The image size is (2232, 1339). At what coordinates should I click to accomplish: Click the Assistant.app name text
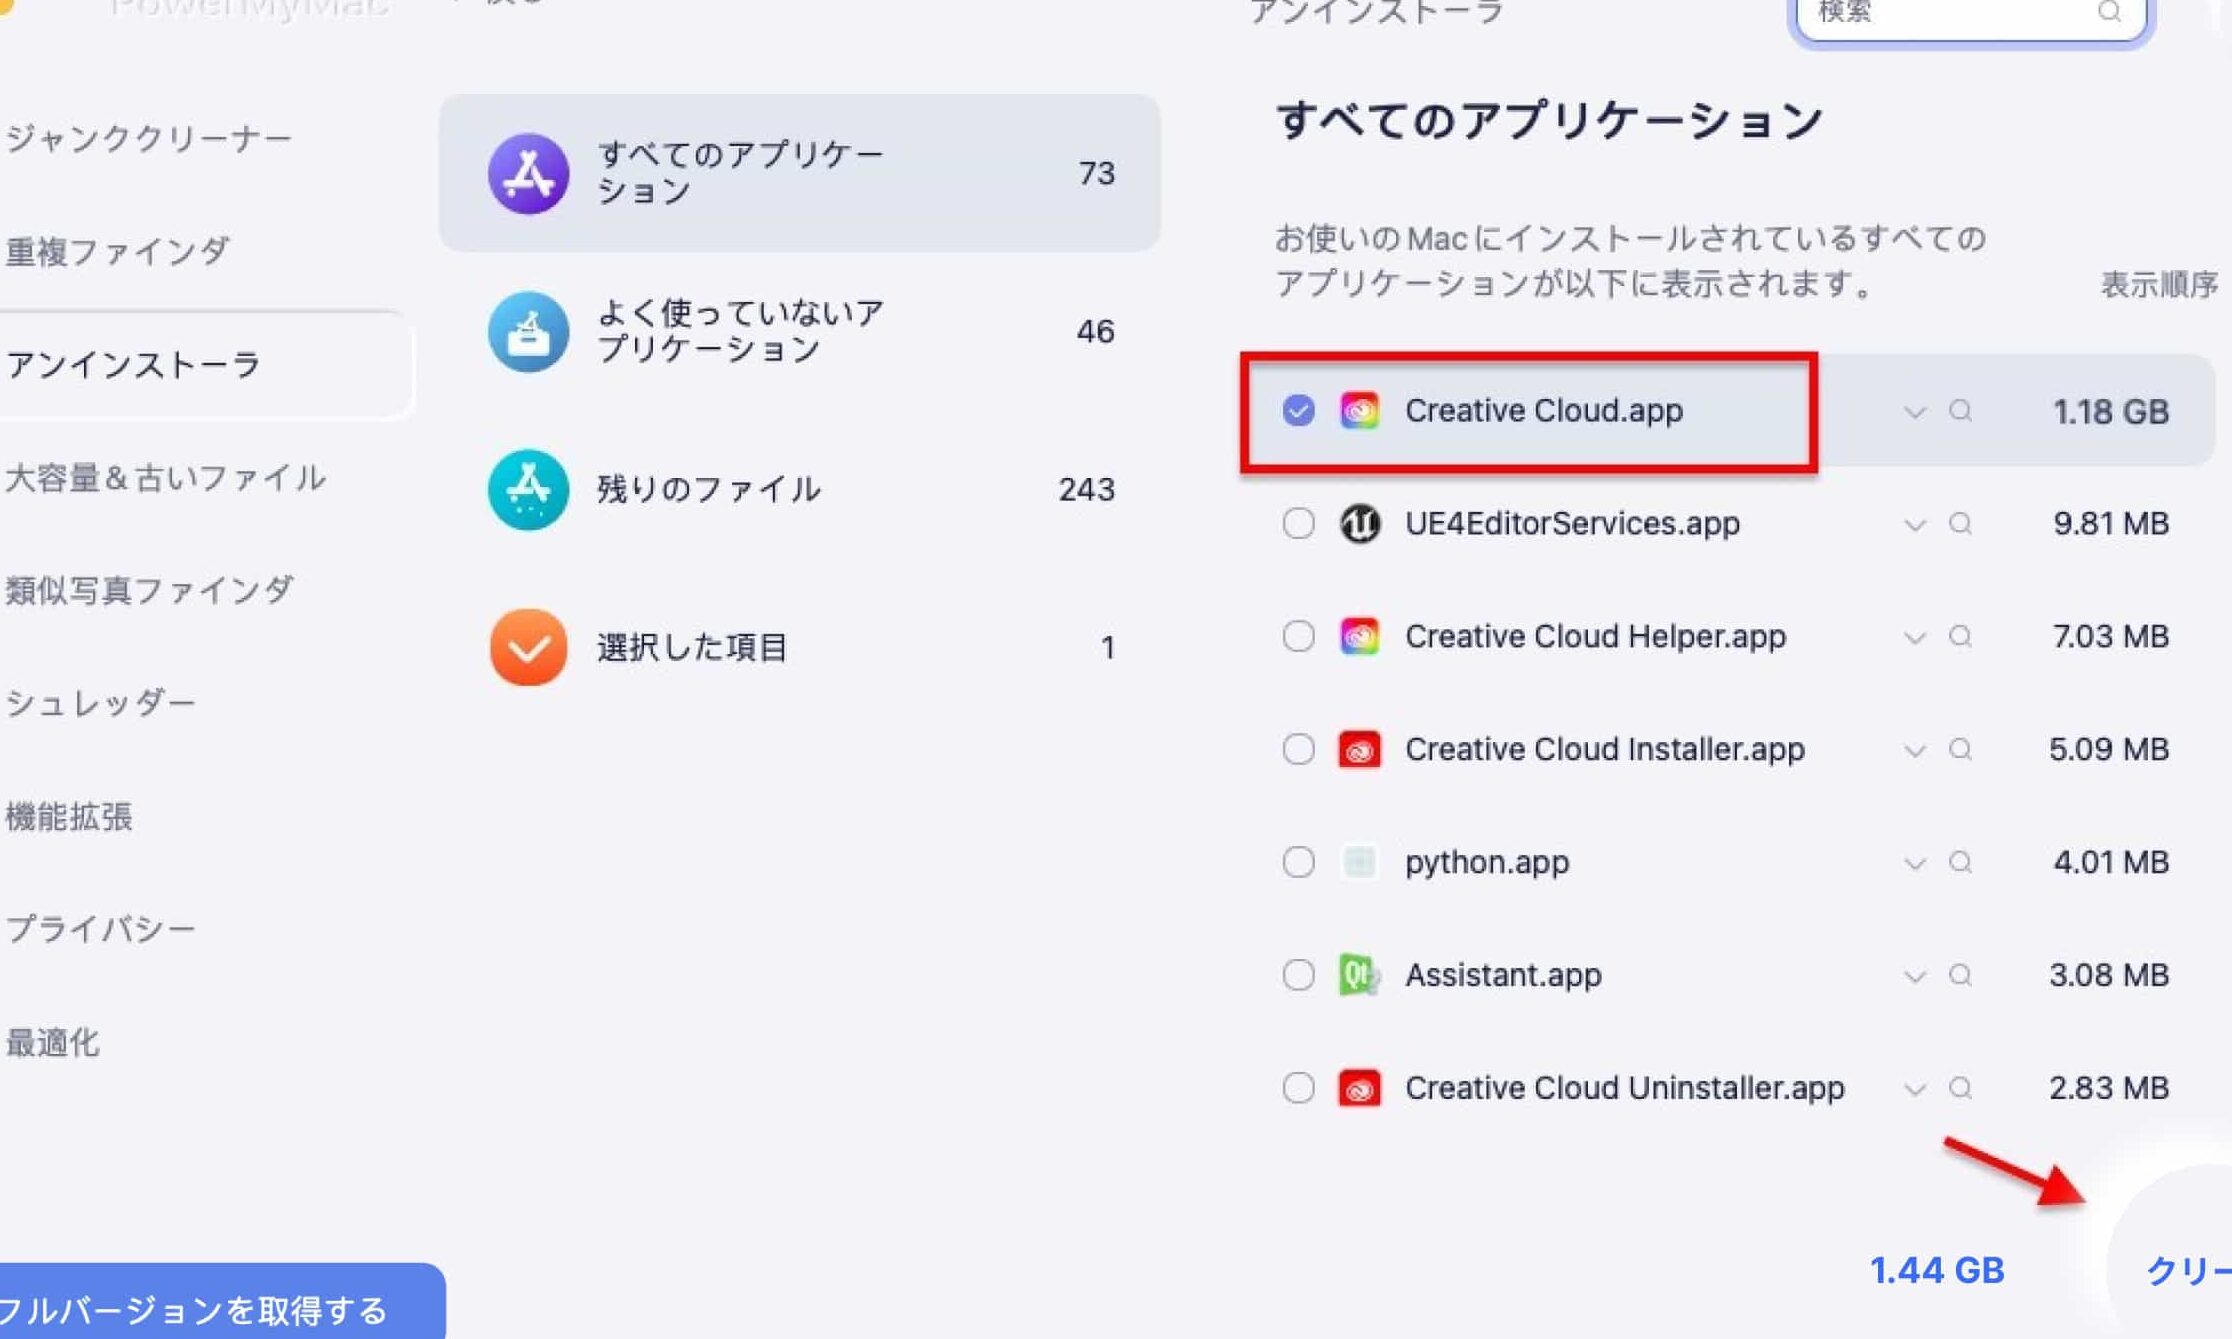(x=1503, y=975)
